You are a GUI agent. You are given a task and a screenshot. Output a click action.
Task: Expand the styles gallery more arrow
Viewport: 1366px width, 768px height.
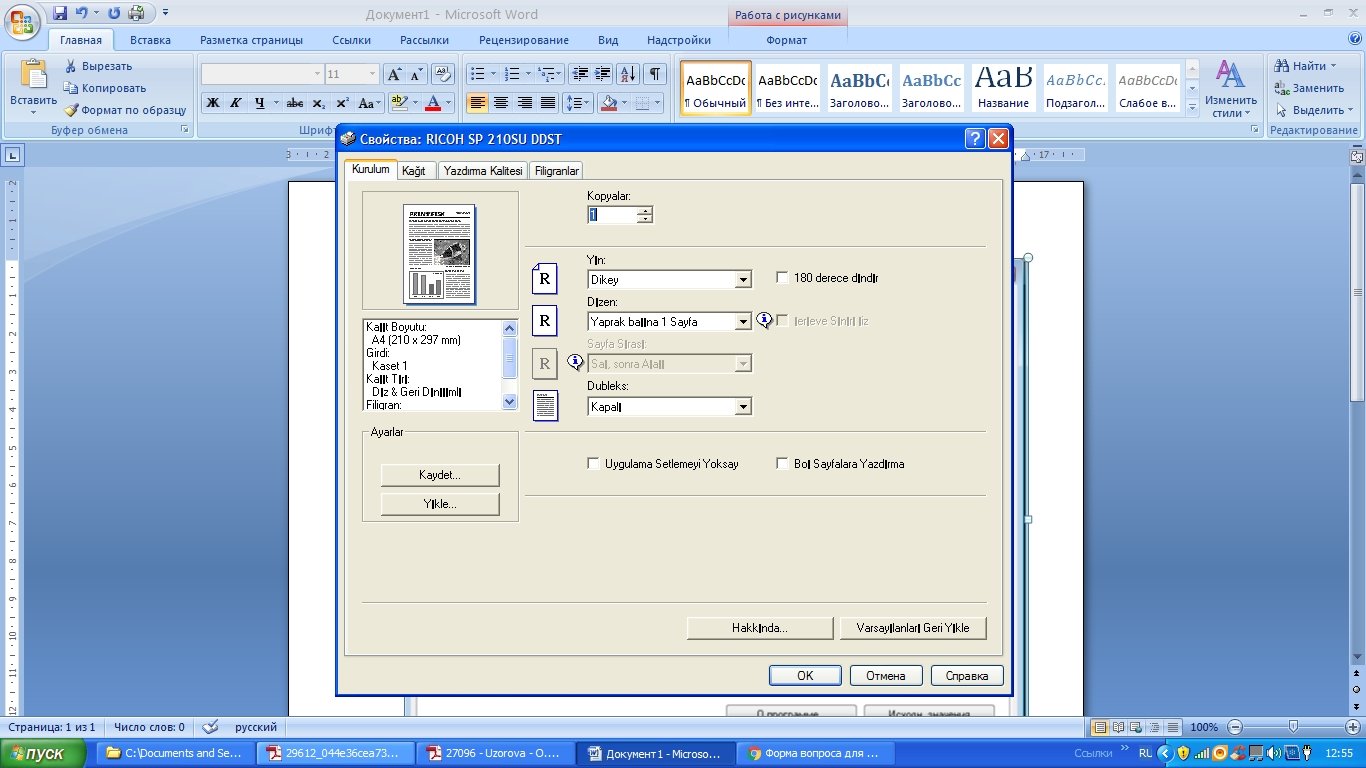point(1192,108)
